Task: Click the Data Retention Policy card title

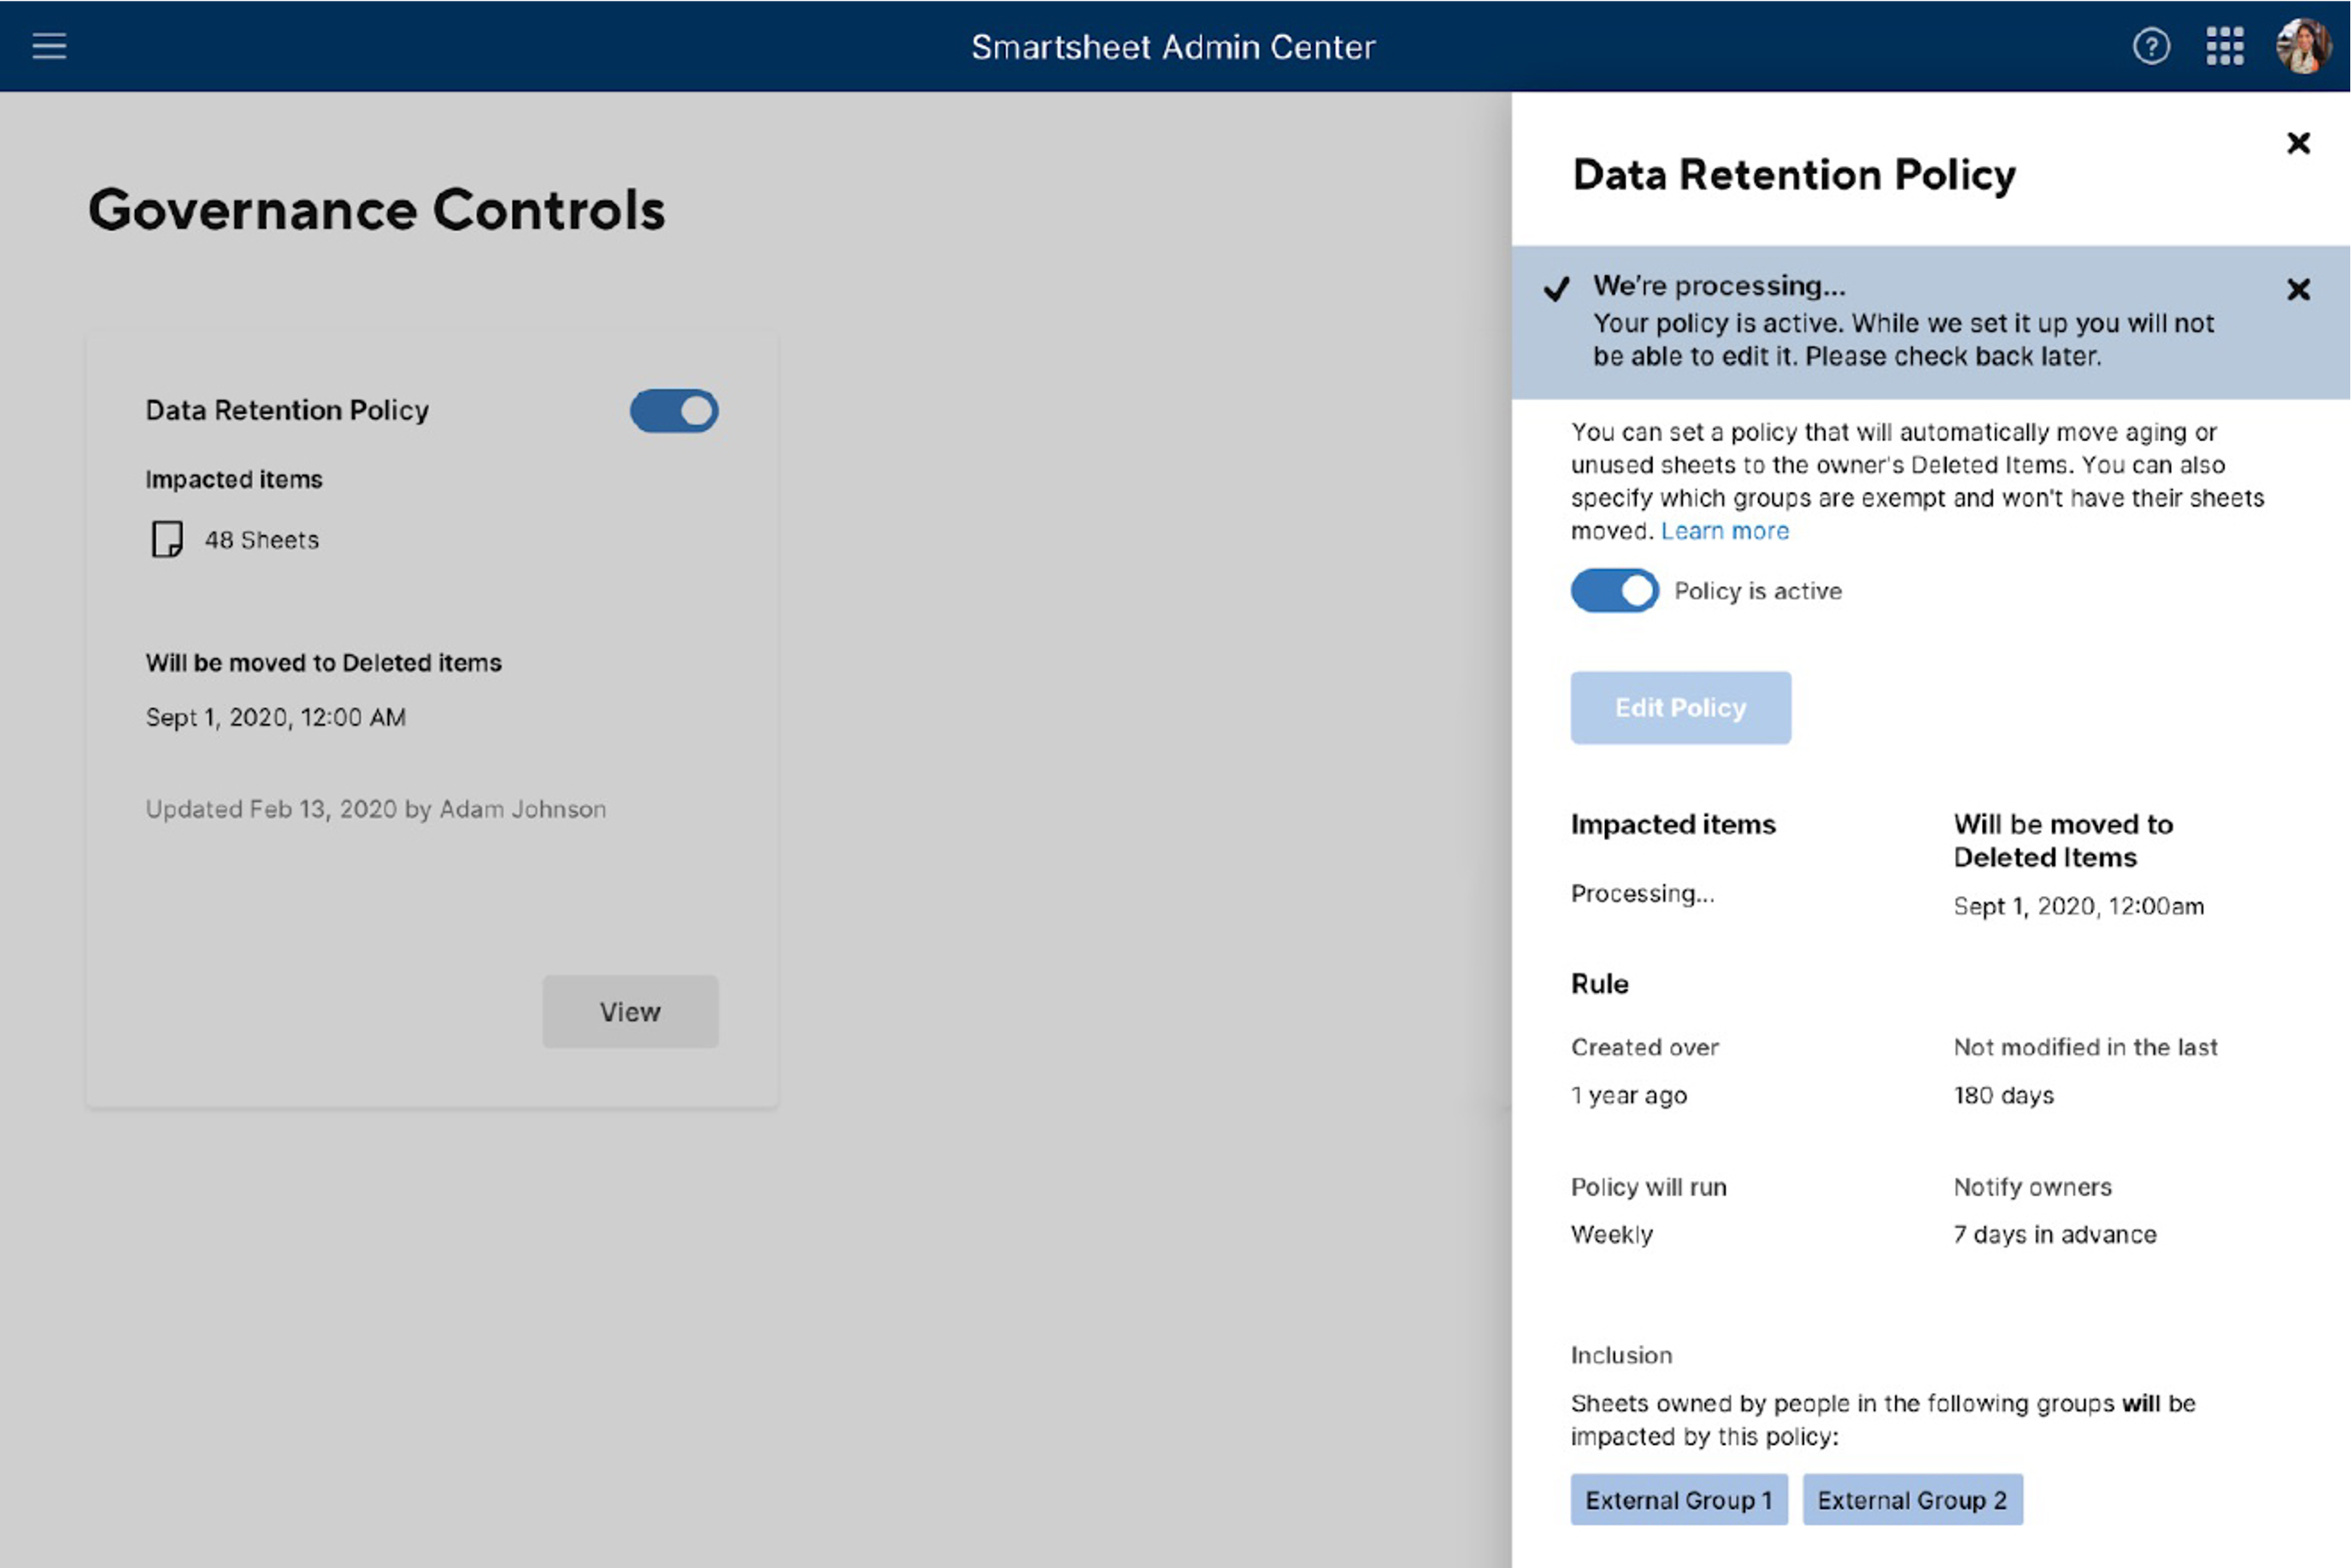Action: tap(287, 410)
